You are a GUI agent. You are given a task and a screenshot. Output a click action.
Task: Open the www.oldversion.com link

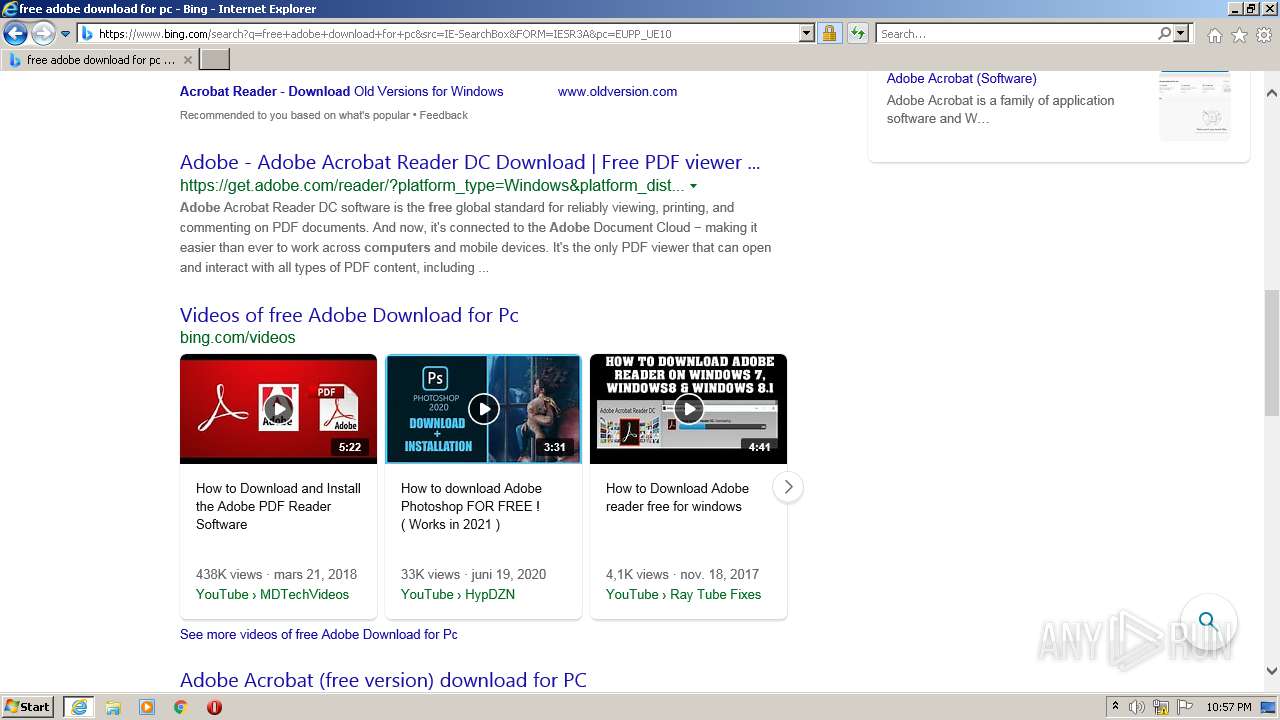pos(617,91)
